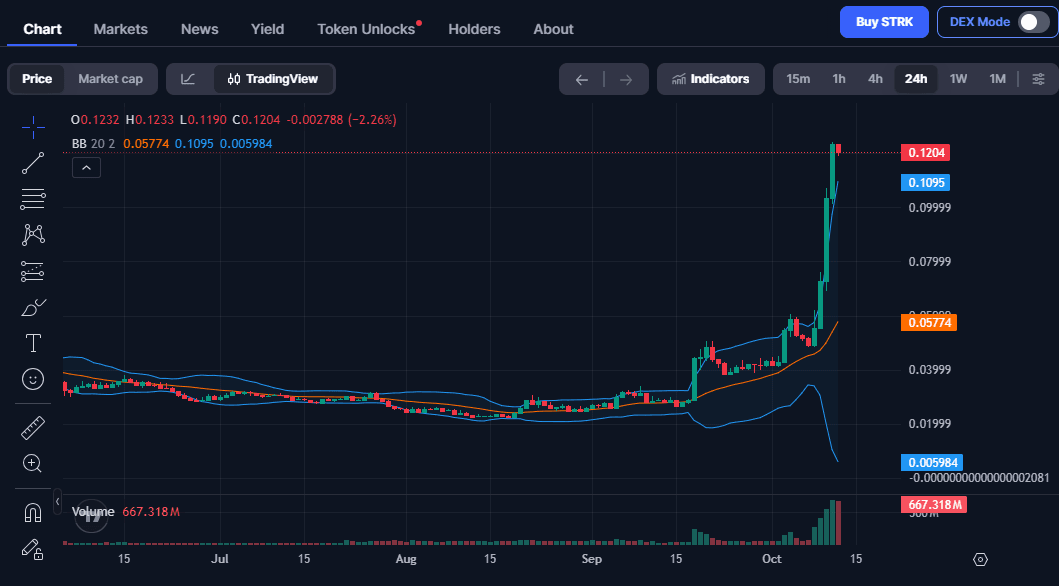1059x586 pixels.
Task: Select the trend line drawing tool
Action: 33,163
